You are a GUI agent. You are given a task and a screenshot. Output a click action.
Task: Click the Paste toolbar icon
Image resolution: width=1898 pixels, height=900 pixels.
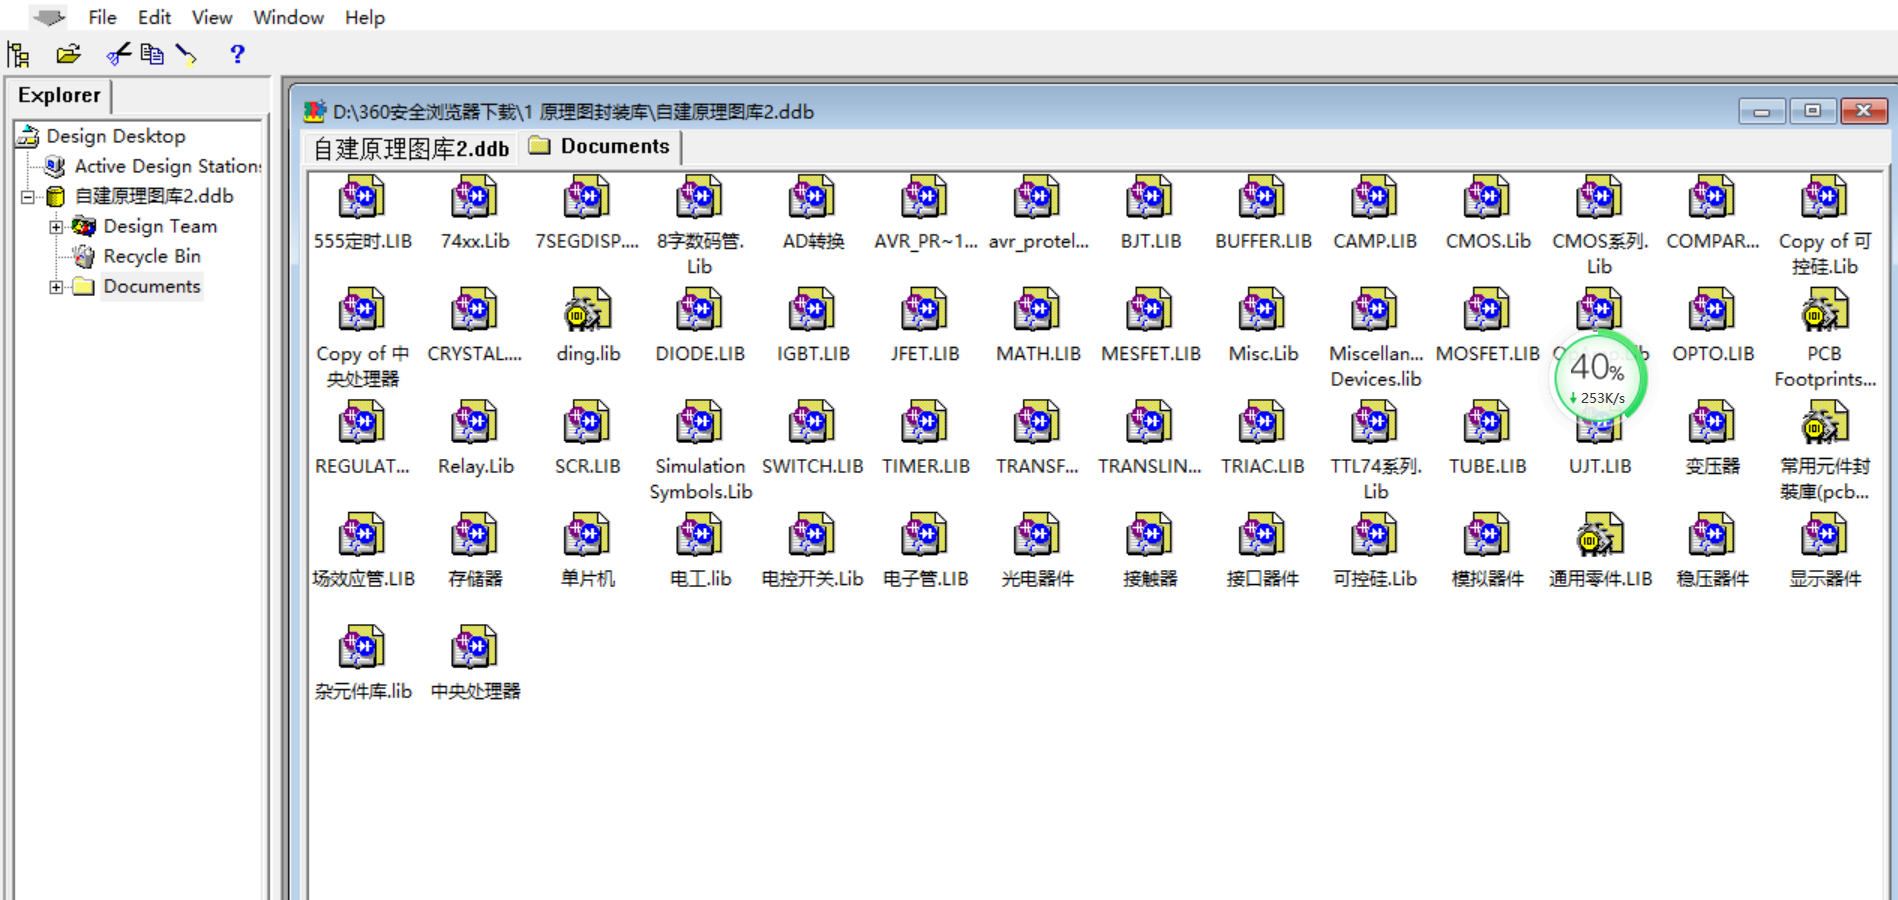tap(186, 54)
